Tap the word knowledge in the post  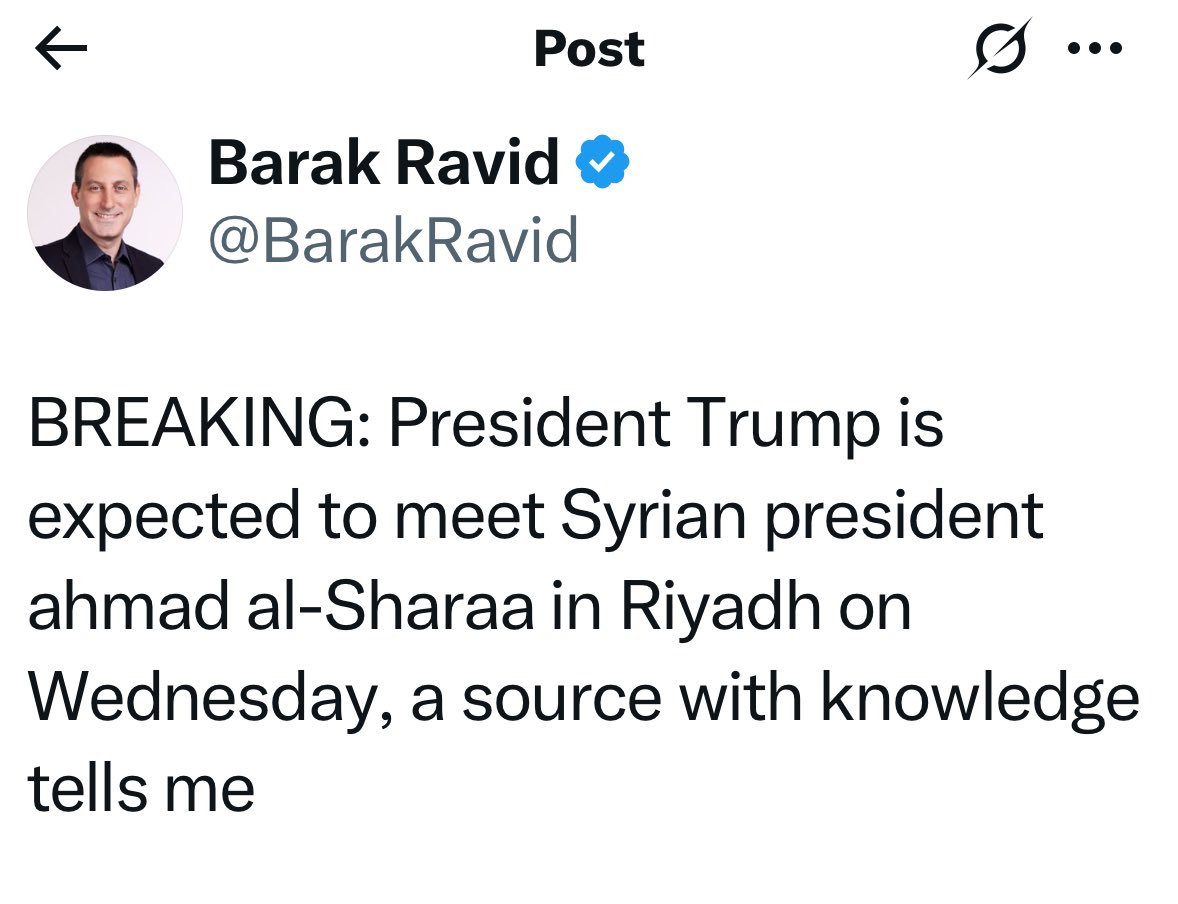pos(980,698)
